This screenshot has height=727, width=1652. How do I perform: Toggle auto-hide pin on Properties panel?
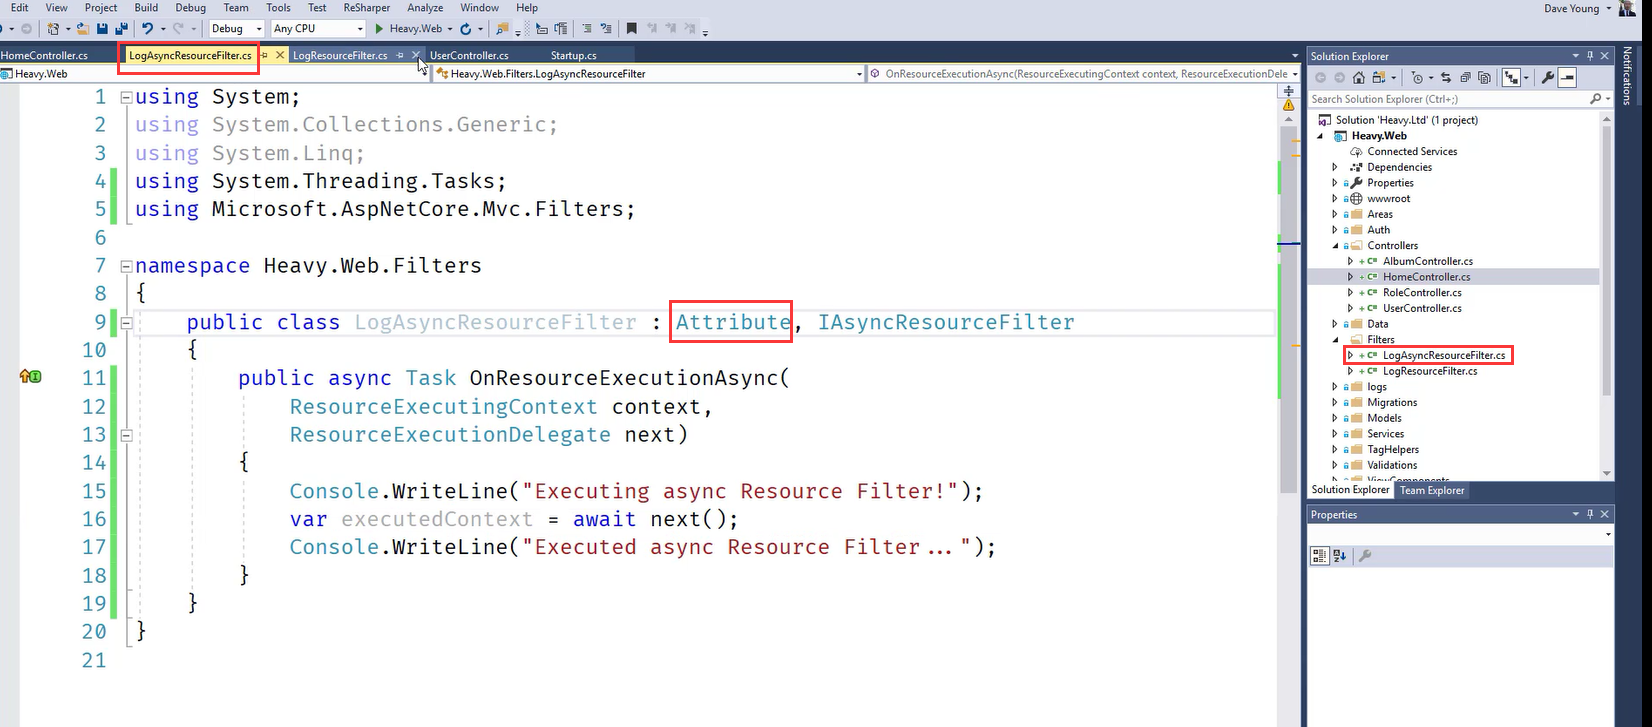(x=1590, y=514)
